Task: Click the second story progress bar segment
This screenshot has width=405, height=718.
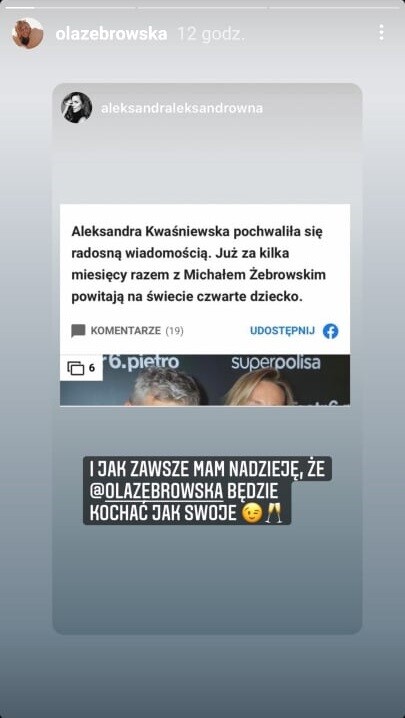Action: pyautogui.click(x=202, y=8)
